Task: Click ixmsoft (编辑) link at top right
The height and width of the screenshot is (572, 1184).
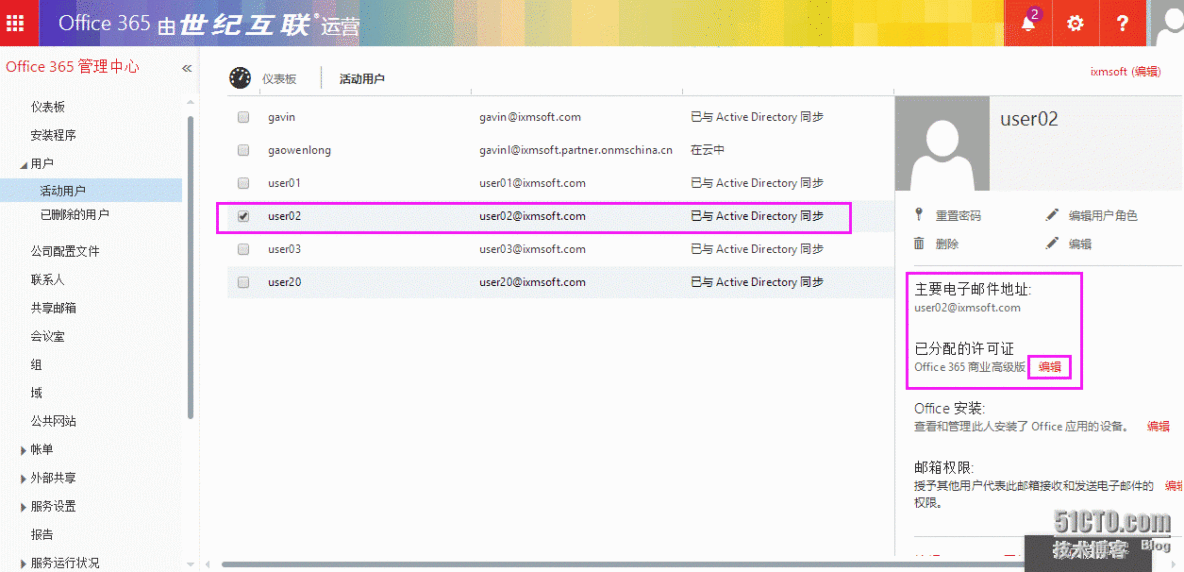Action: (1125, 71)
